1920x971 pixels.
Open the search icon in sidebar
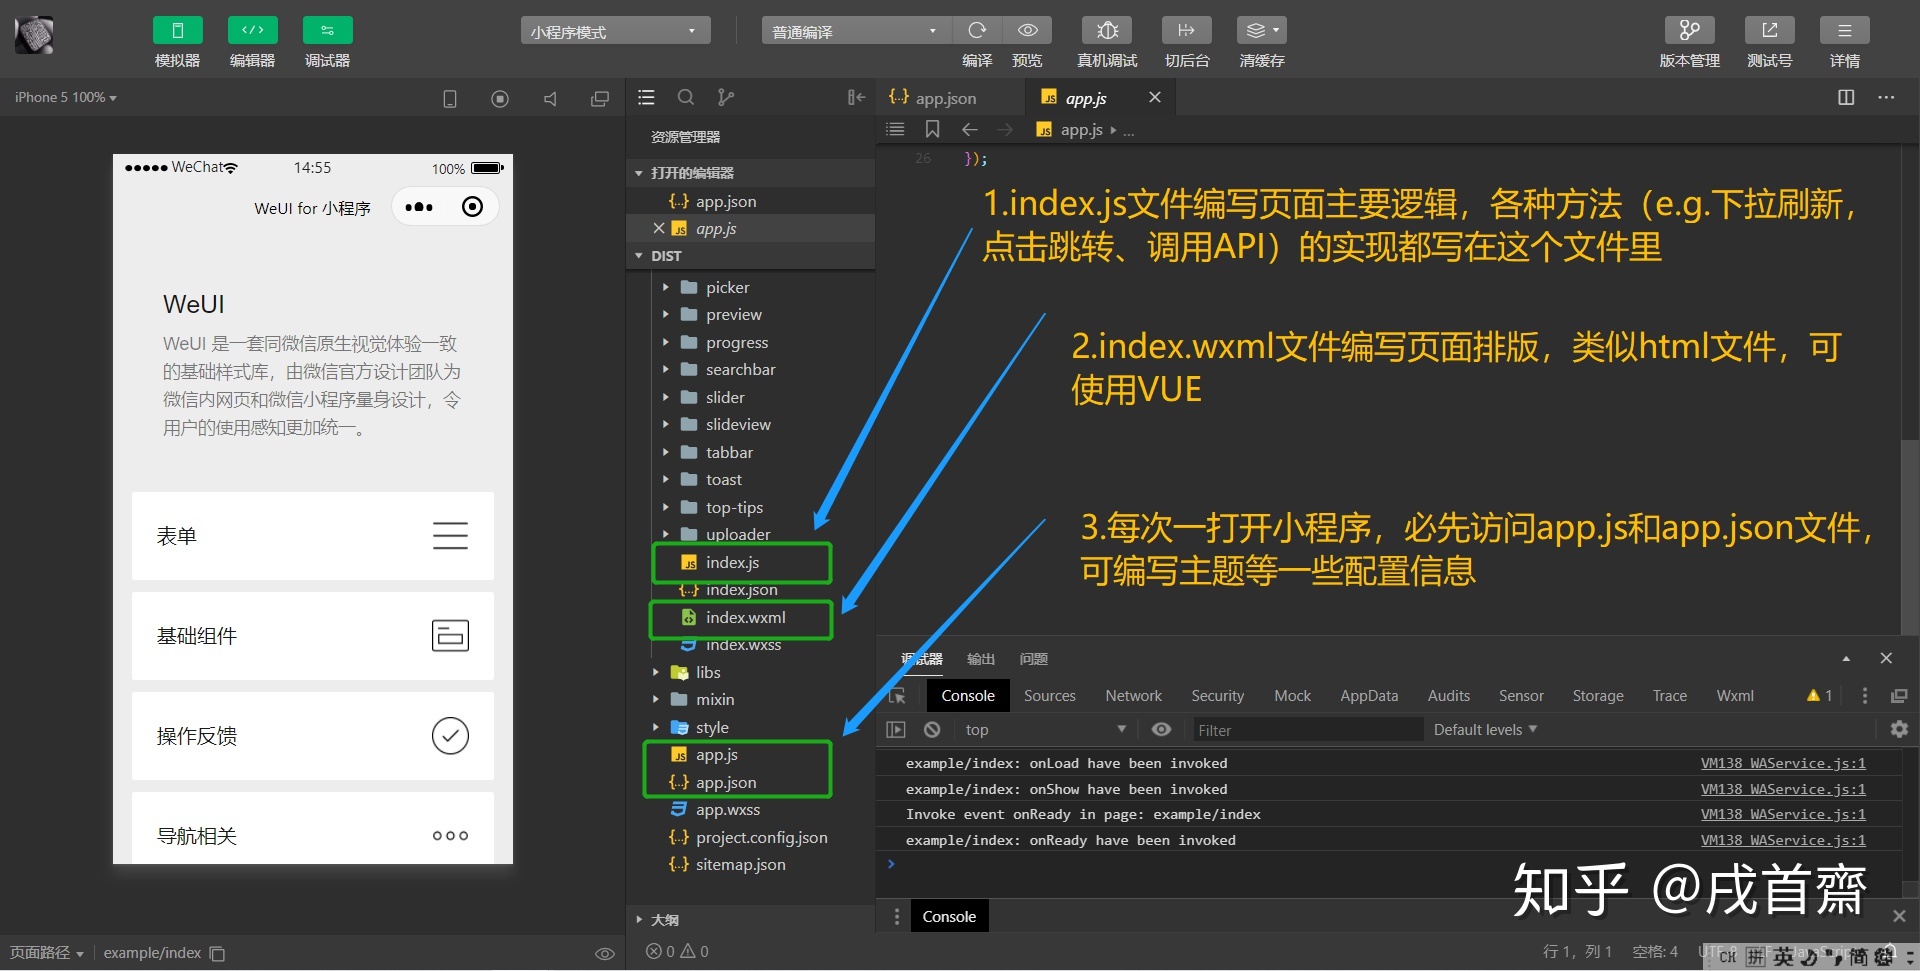[x=686, y=97]
